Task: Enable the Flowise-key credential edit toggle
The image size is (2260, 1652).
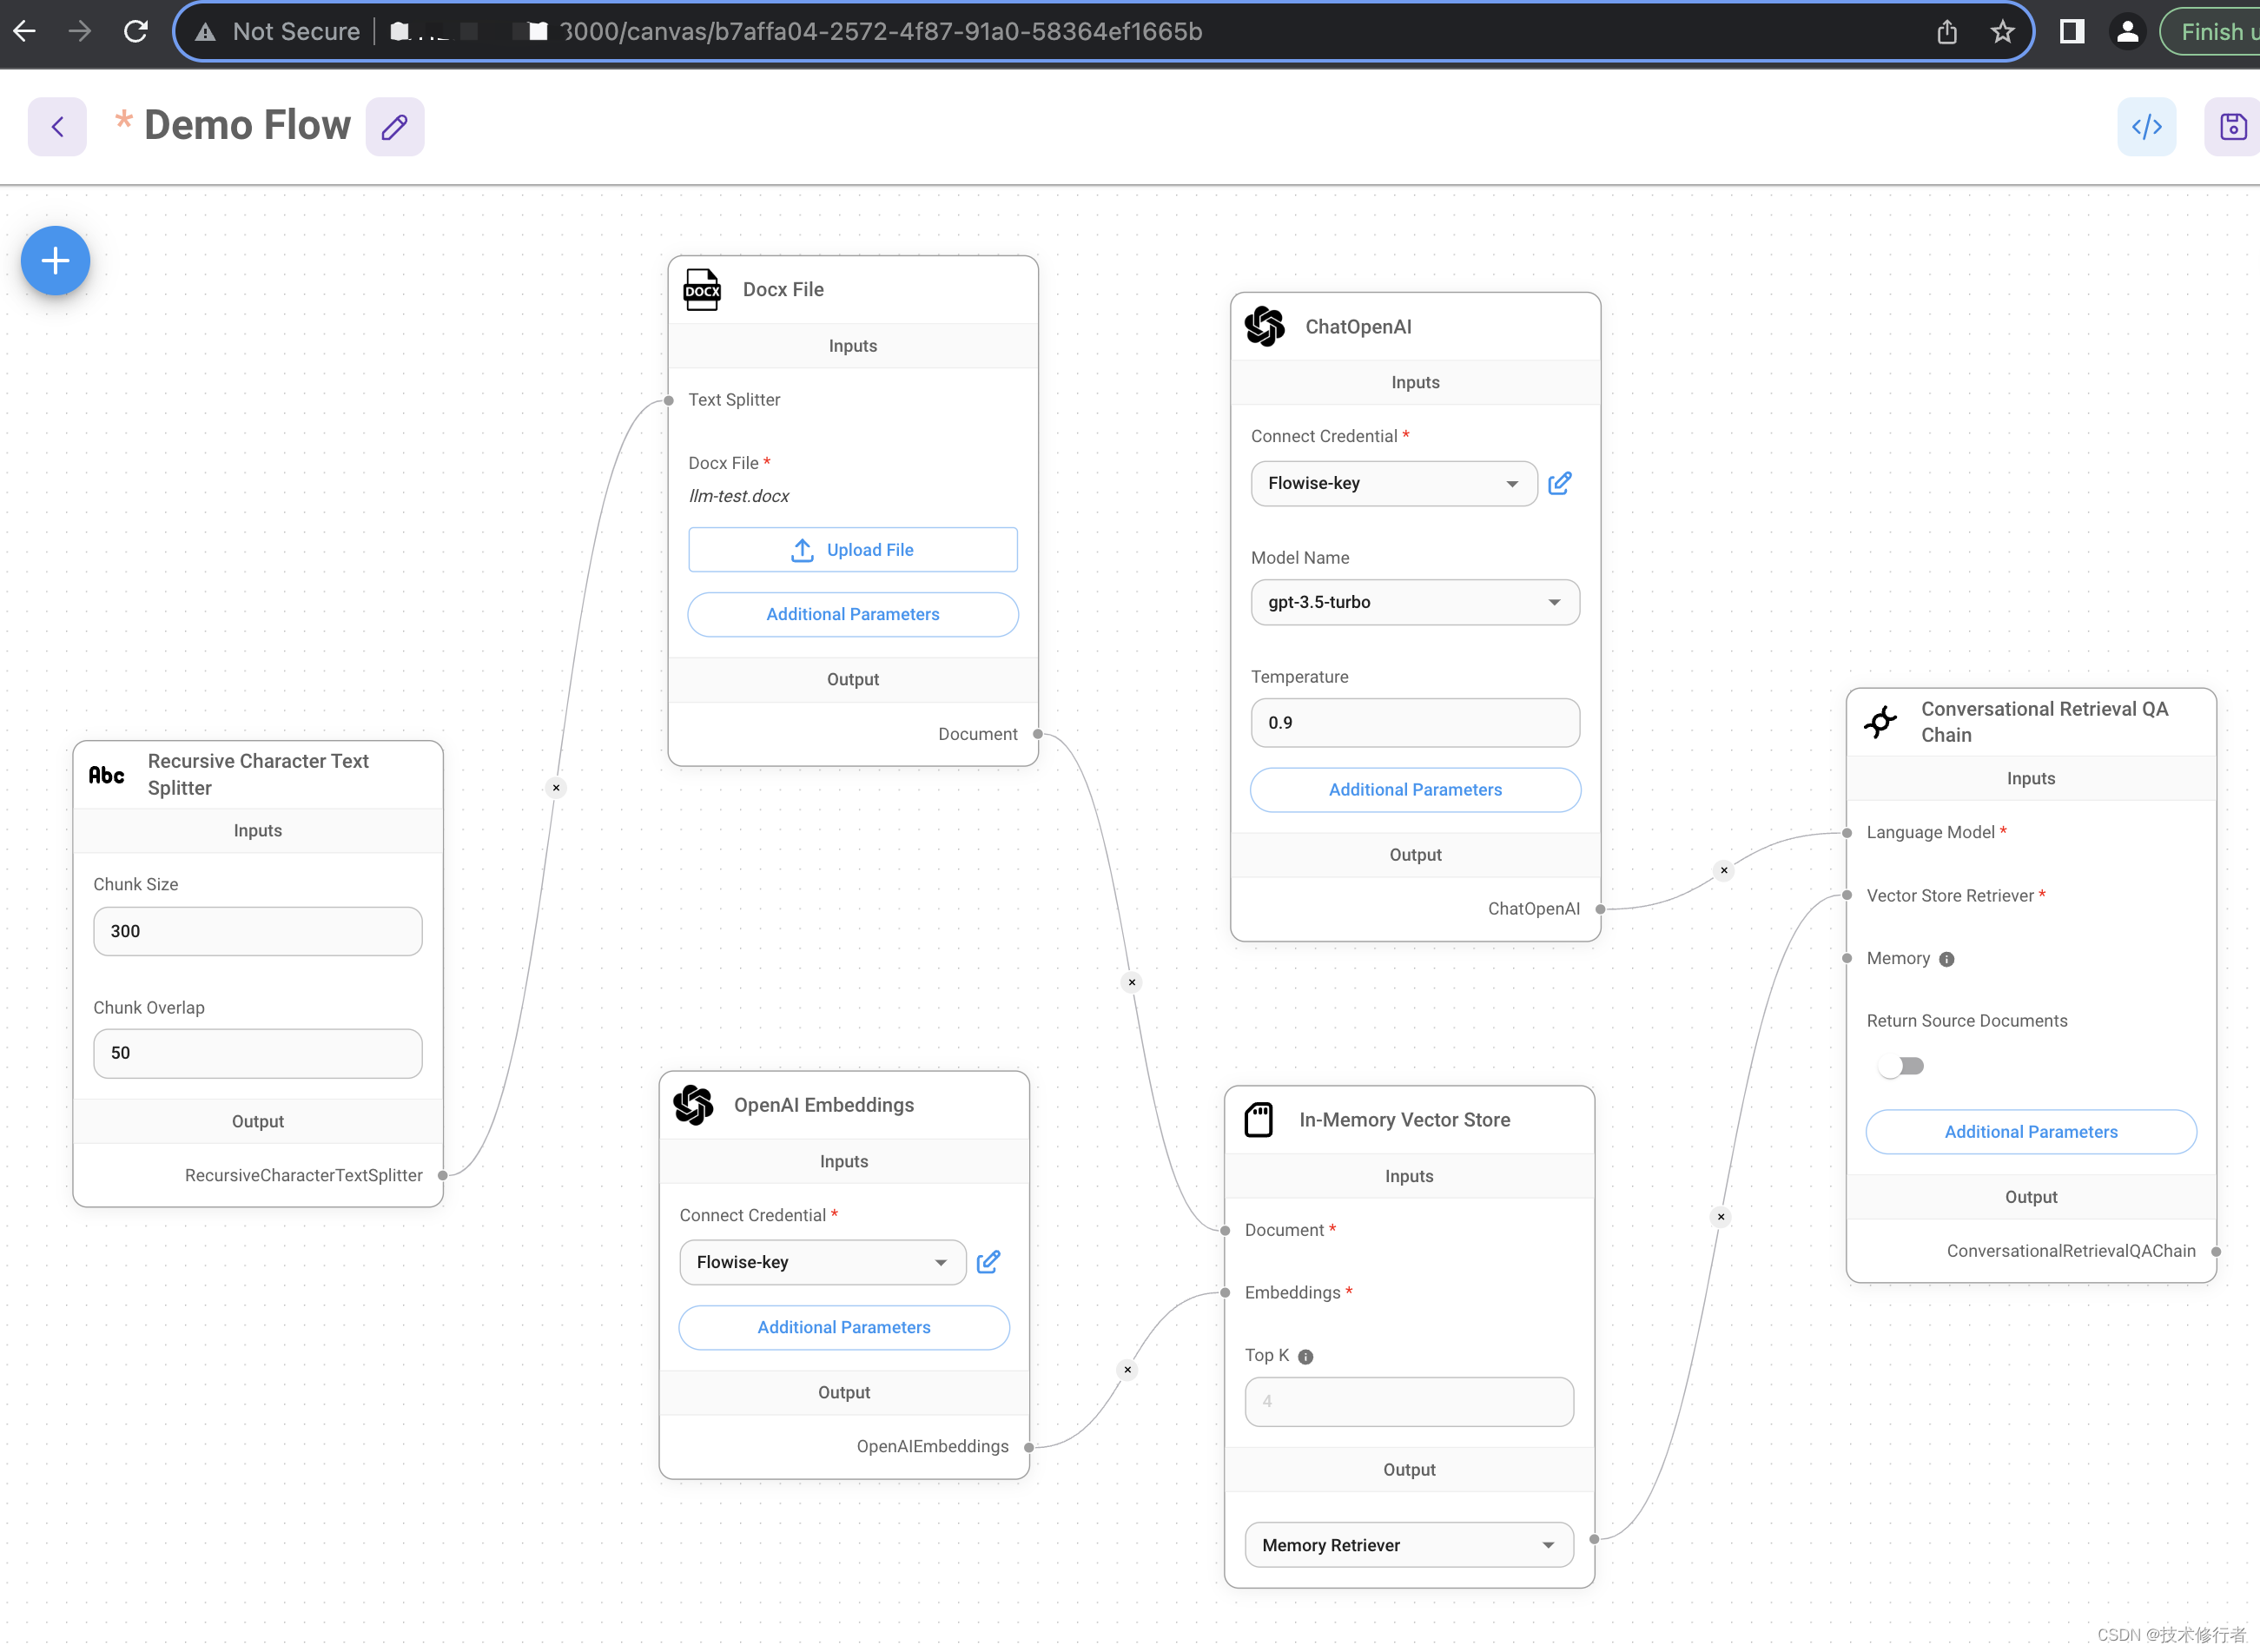Action: pyautogui.click(x=1558, y=483)
